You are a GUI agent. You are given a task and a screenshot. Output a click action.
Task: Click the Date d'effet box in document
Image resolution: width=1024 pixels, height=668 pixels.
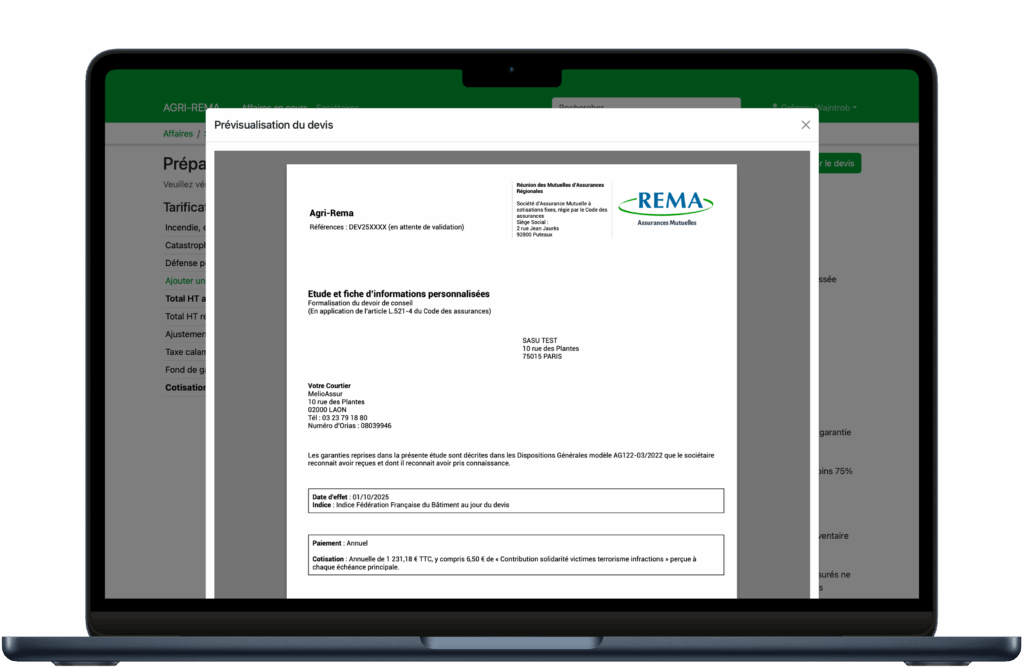517,500
